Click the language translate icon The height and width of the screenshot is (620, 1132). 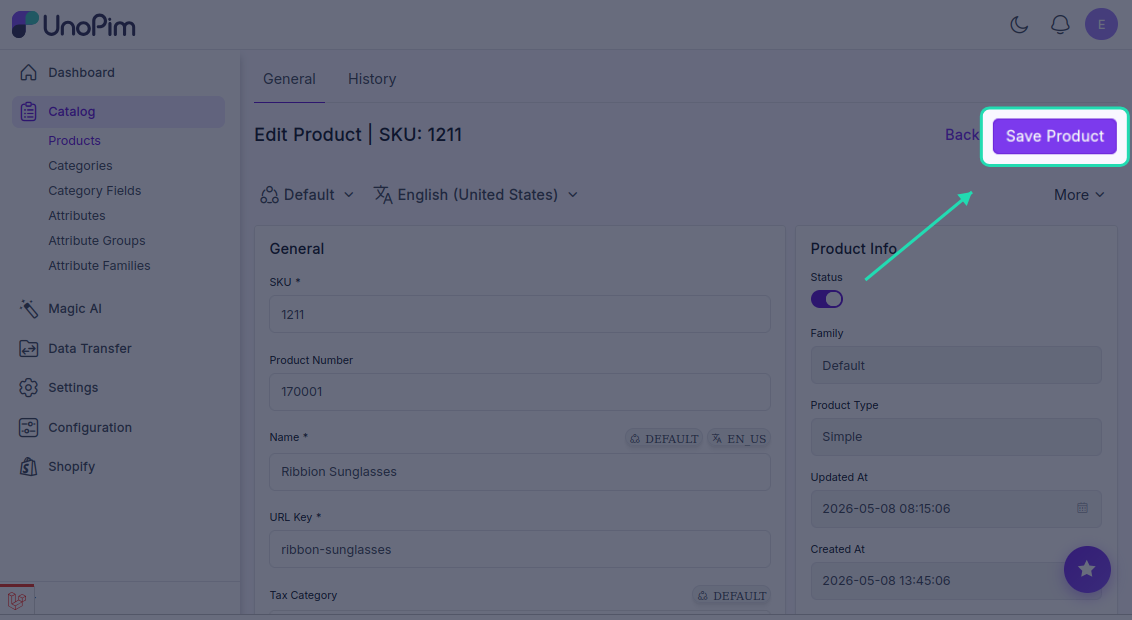(383, 195)
